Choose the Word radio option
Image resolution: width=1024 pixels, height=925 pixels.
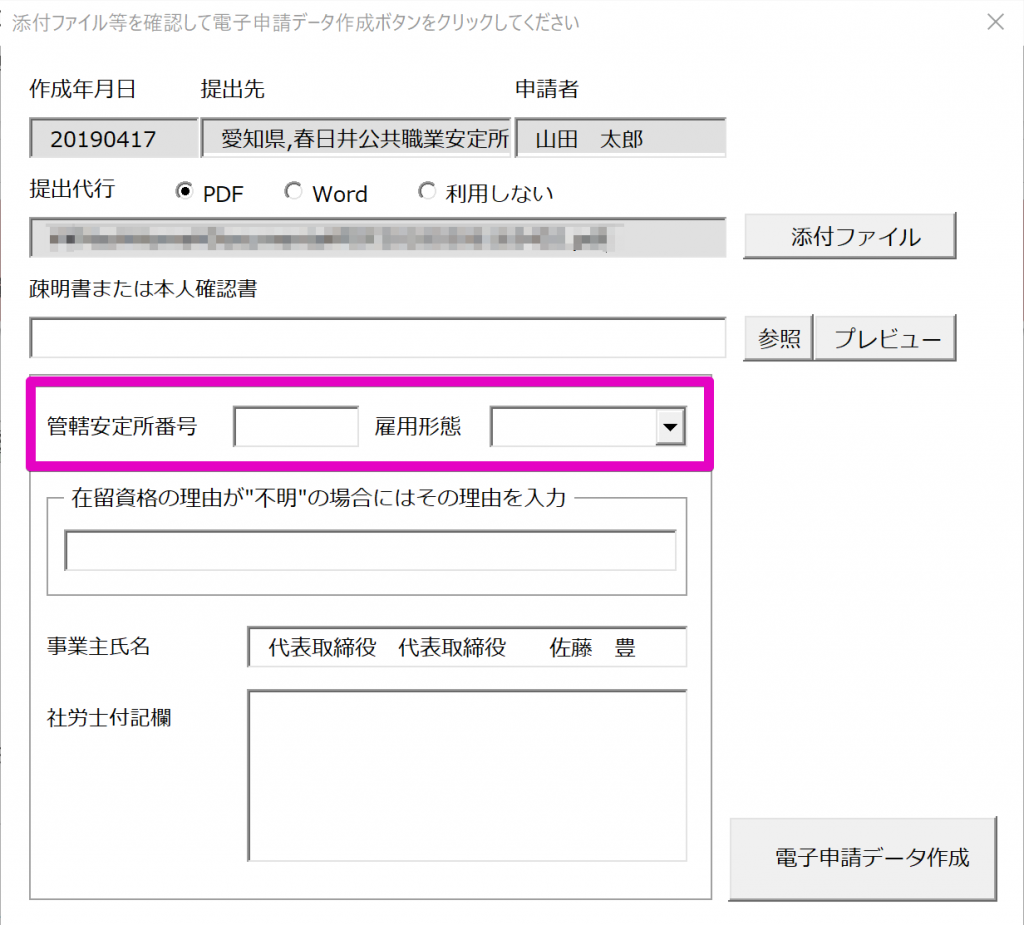point(293,192)
